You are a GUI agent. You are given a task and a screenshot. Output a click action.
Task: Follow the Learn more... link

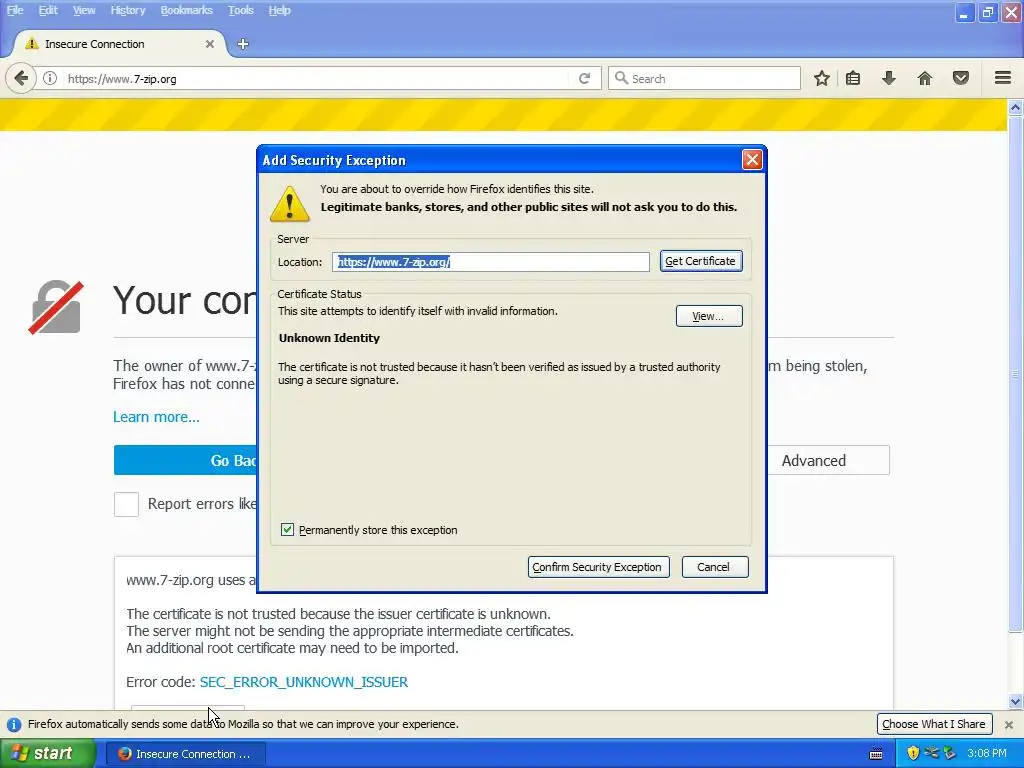[156, 417]
